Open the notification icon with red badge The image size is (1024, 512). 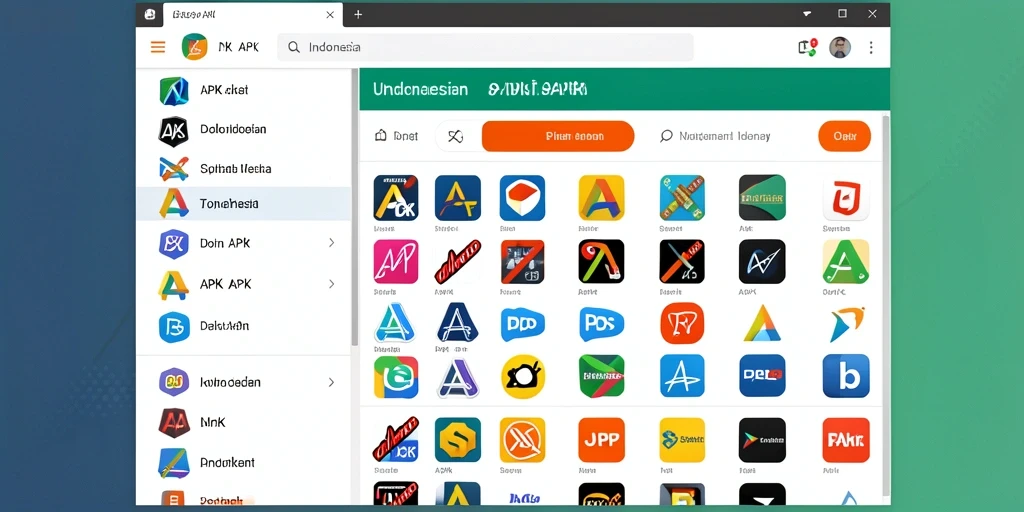pos(808,47)
